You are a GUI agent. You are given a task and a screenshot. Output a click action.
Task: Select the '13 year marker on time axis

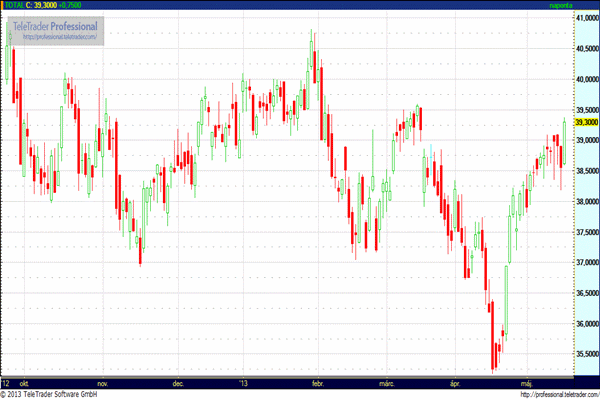pos(241,383)
